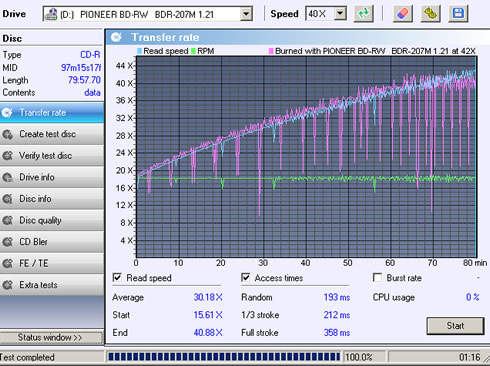The image size is (490, 366).
Task: Click the Average speed value 30.18X
Action: pyautogui.click(x=208, y=297)
